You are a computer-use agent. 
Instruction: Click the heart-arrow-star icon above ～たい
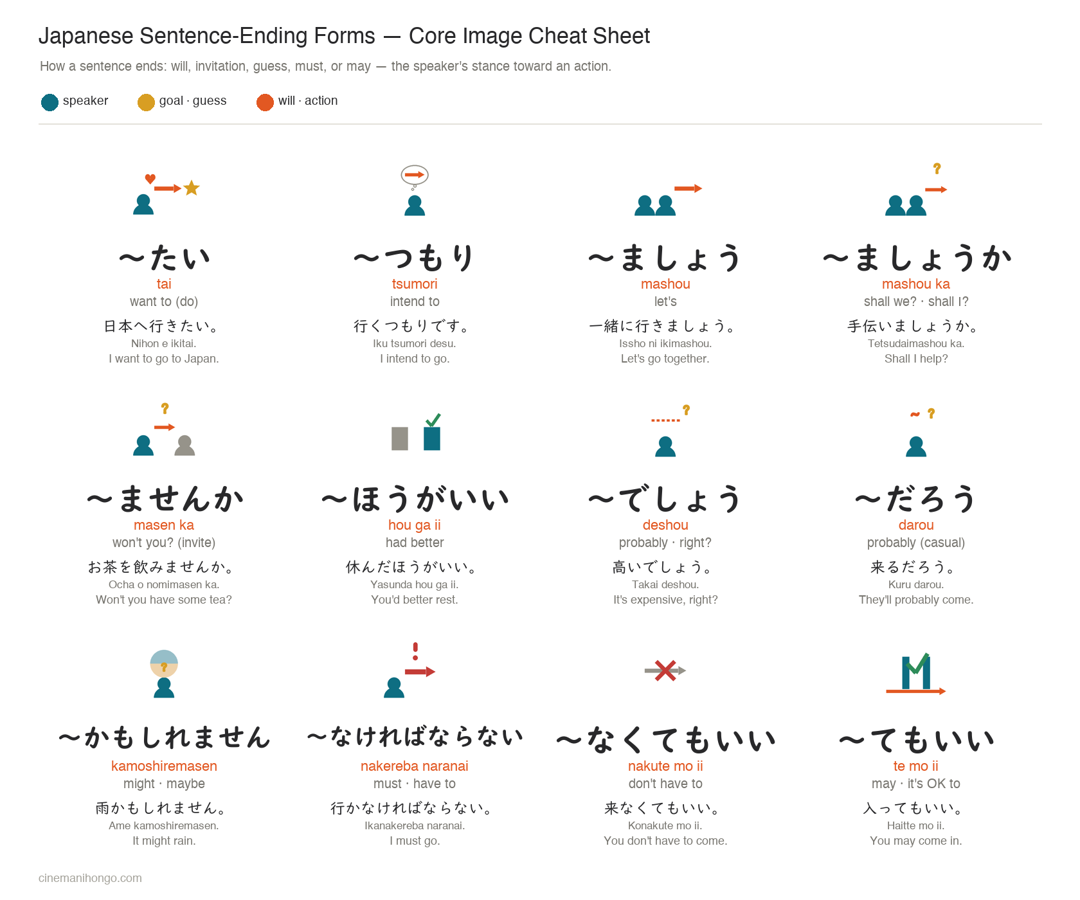pyautogui.click(x=166, y=193)
